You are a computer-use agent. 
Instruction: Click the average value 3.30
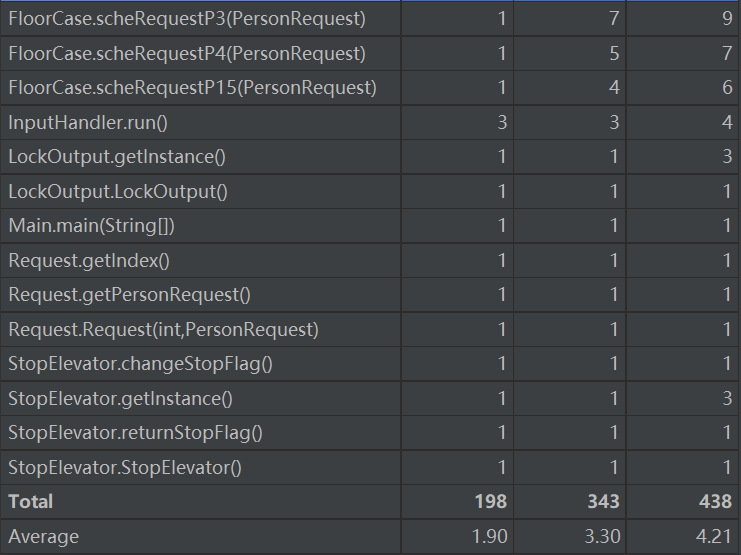(603, 537)
